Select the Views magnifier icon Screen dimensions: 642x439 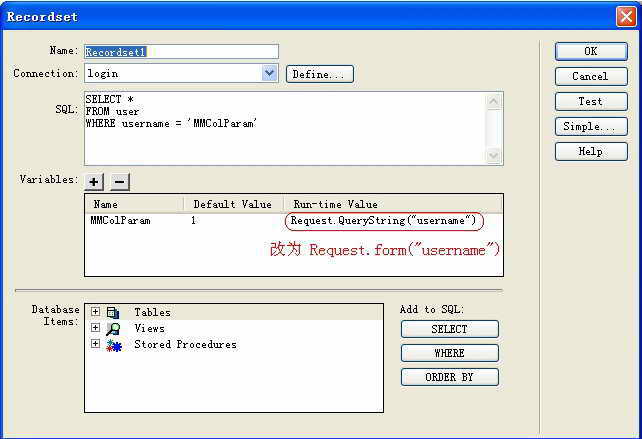[113, 328]
